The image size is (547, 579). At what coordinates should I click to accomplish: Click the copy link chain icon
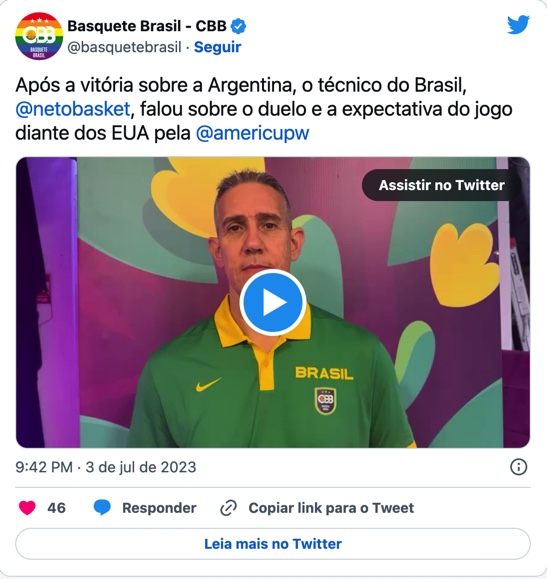tap(229, 508)
